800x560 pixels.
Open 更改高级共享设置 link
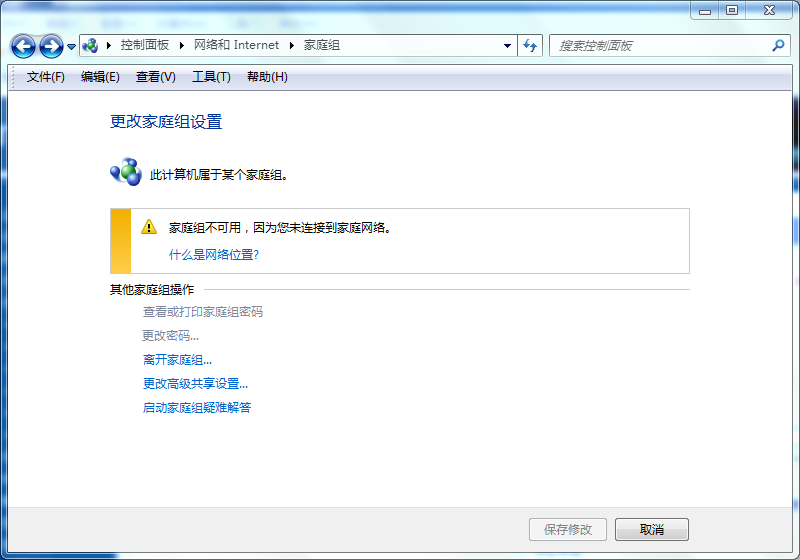pos(195,384)
